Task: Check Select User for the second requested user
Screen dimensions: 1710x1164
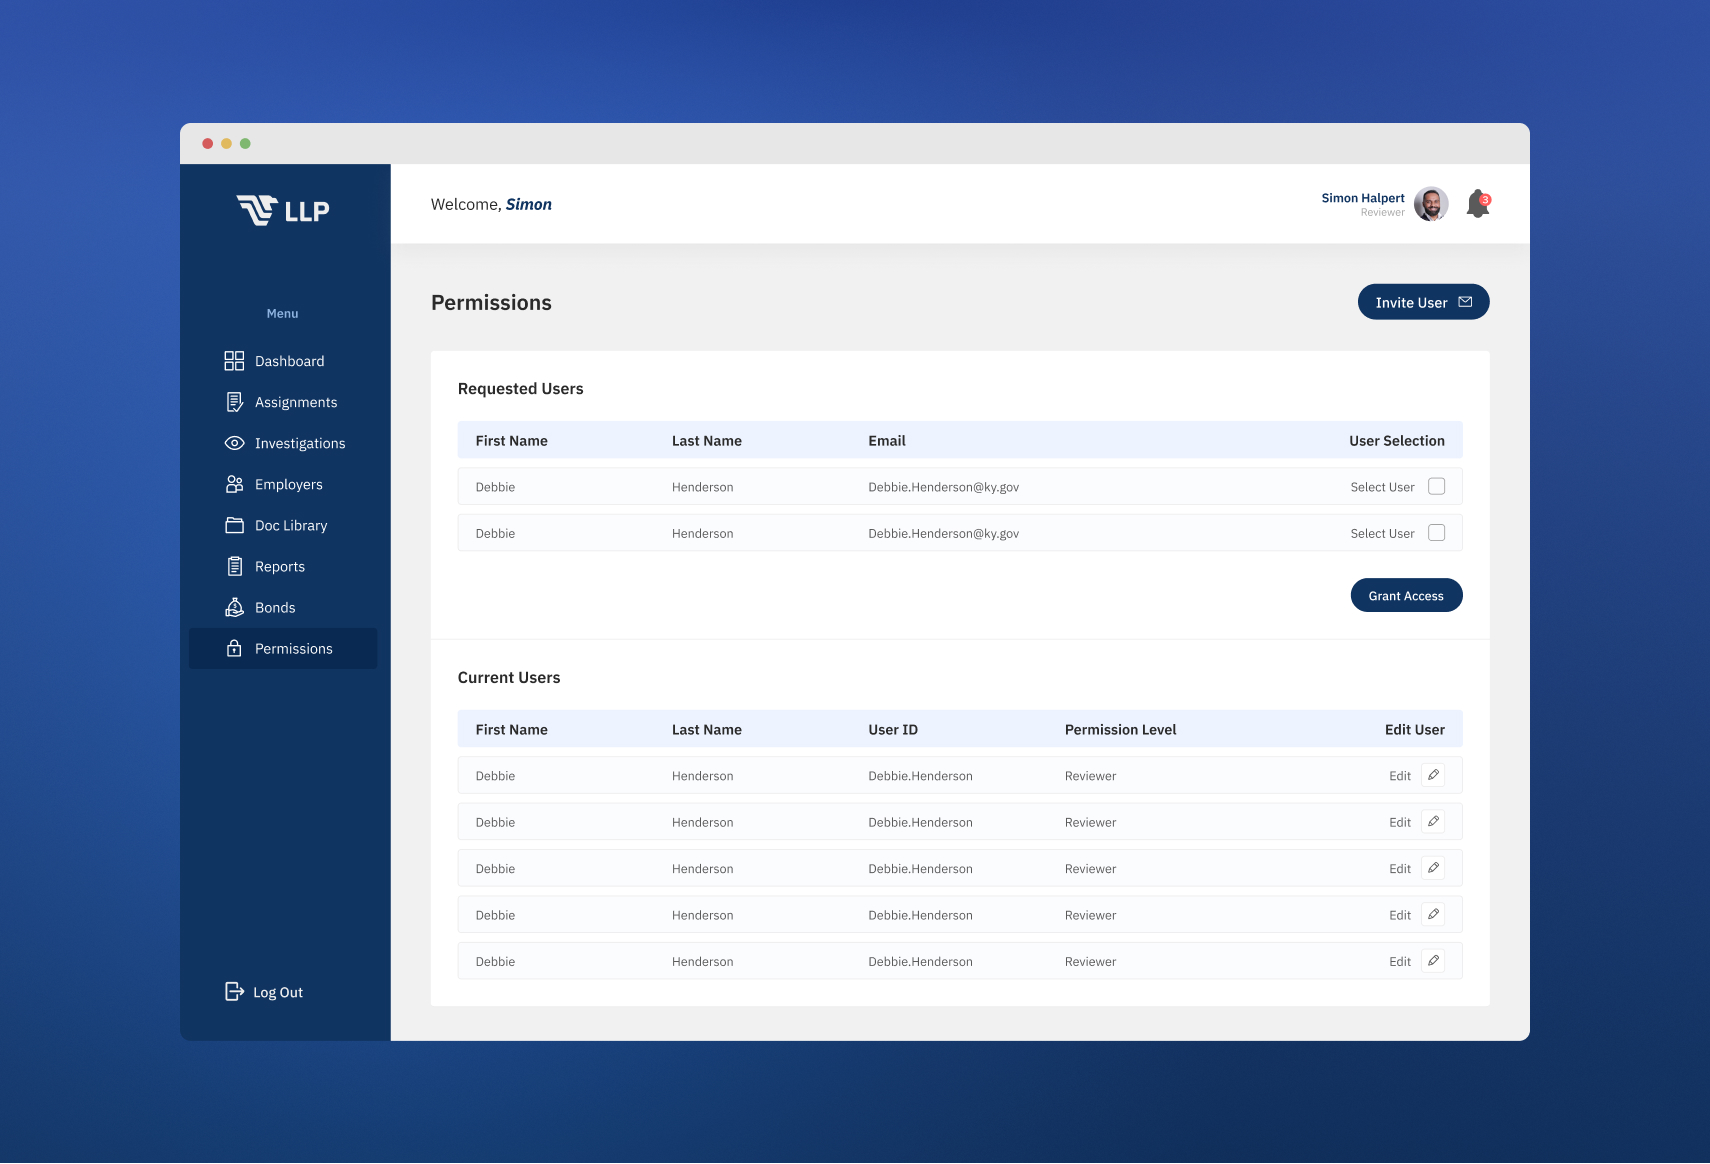Action: tap(1438, 533)
